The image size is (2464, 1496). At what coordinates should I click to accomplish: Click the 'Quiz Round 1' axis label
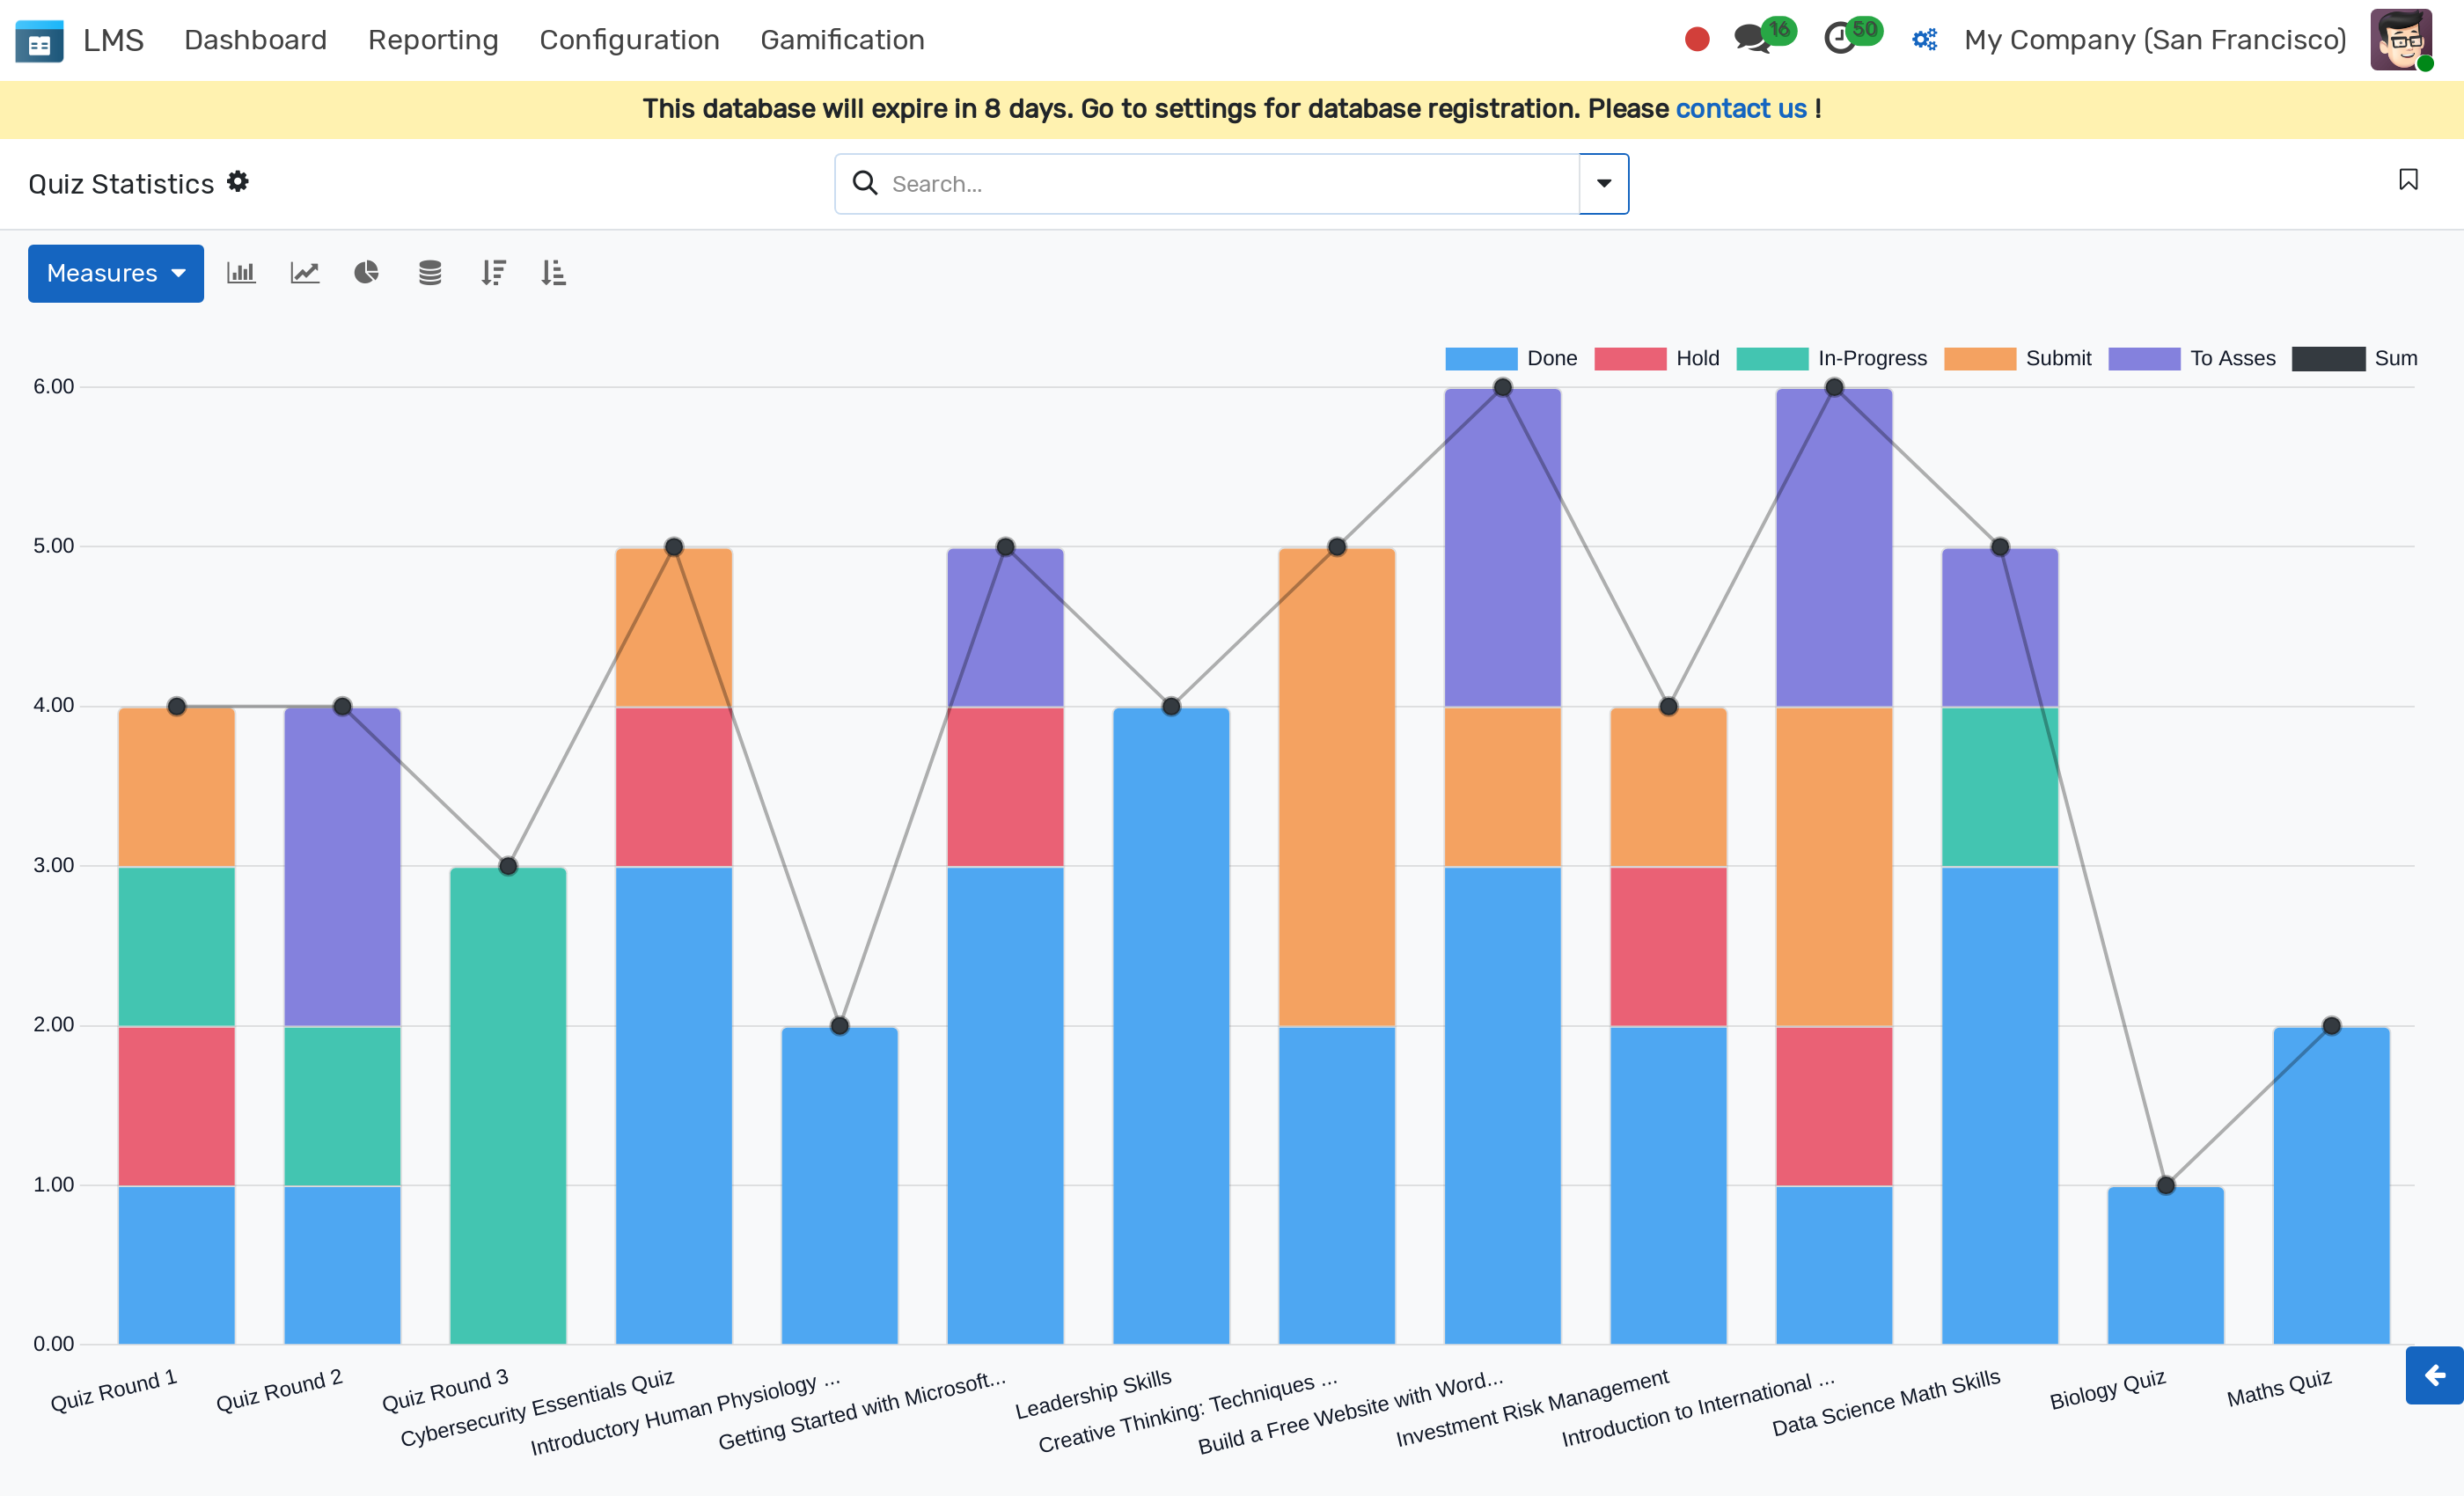coord(114,1390)
